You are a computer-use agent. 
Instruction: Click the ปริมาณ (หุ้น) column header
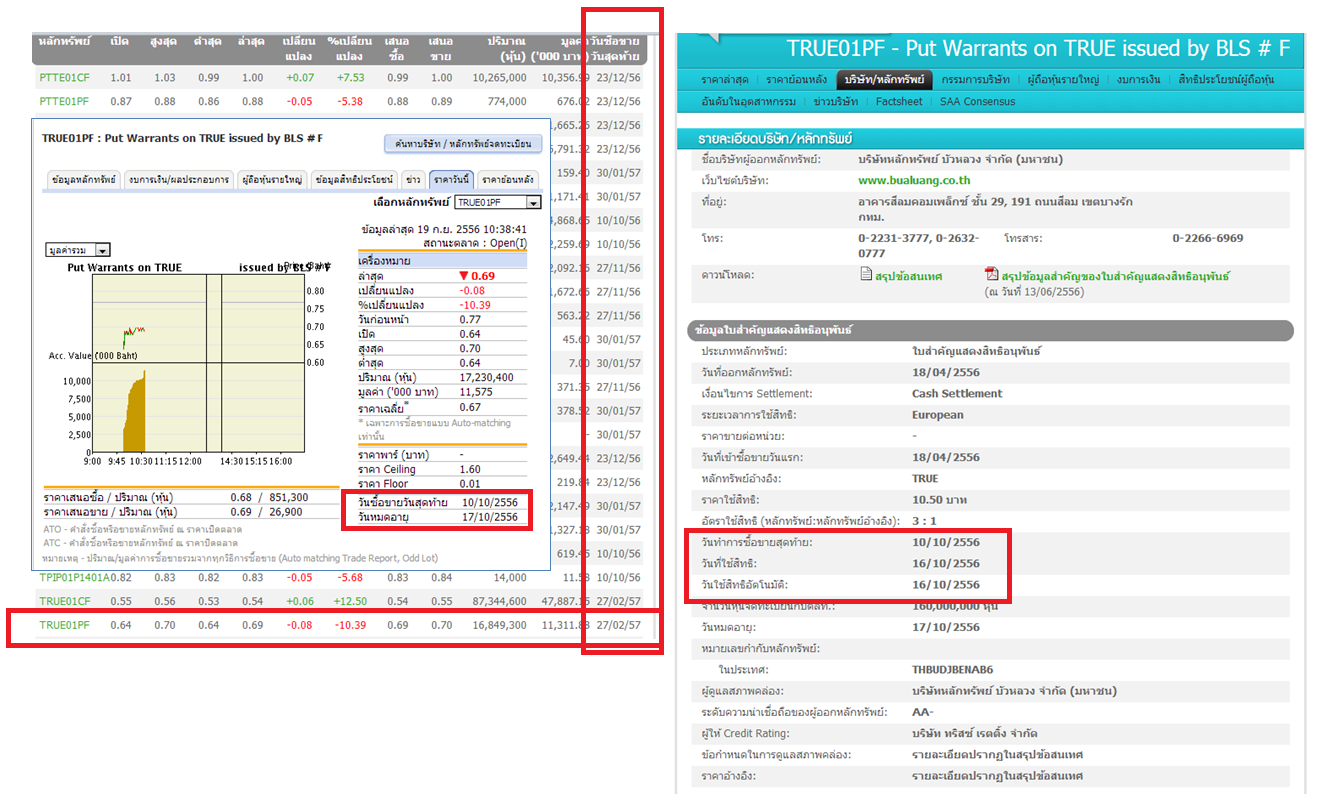(506, 48)
